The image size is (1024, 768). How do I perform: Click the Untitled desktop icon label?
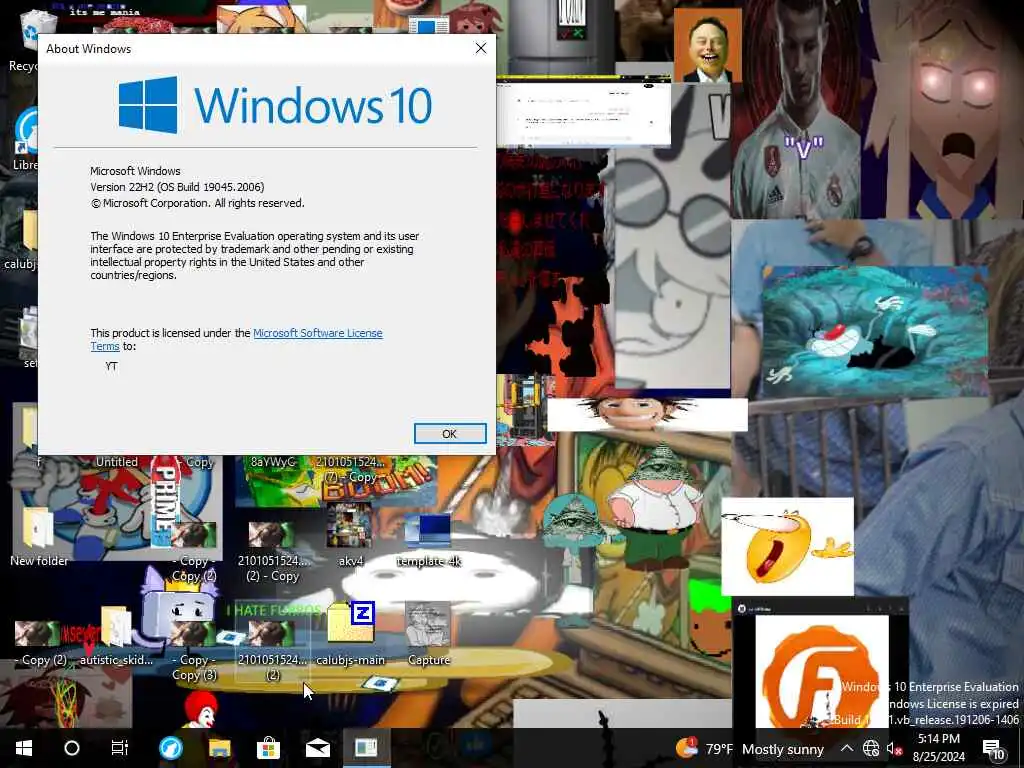point(116,462)
